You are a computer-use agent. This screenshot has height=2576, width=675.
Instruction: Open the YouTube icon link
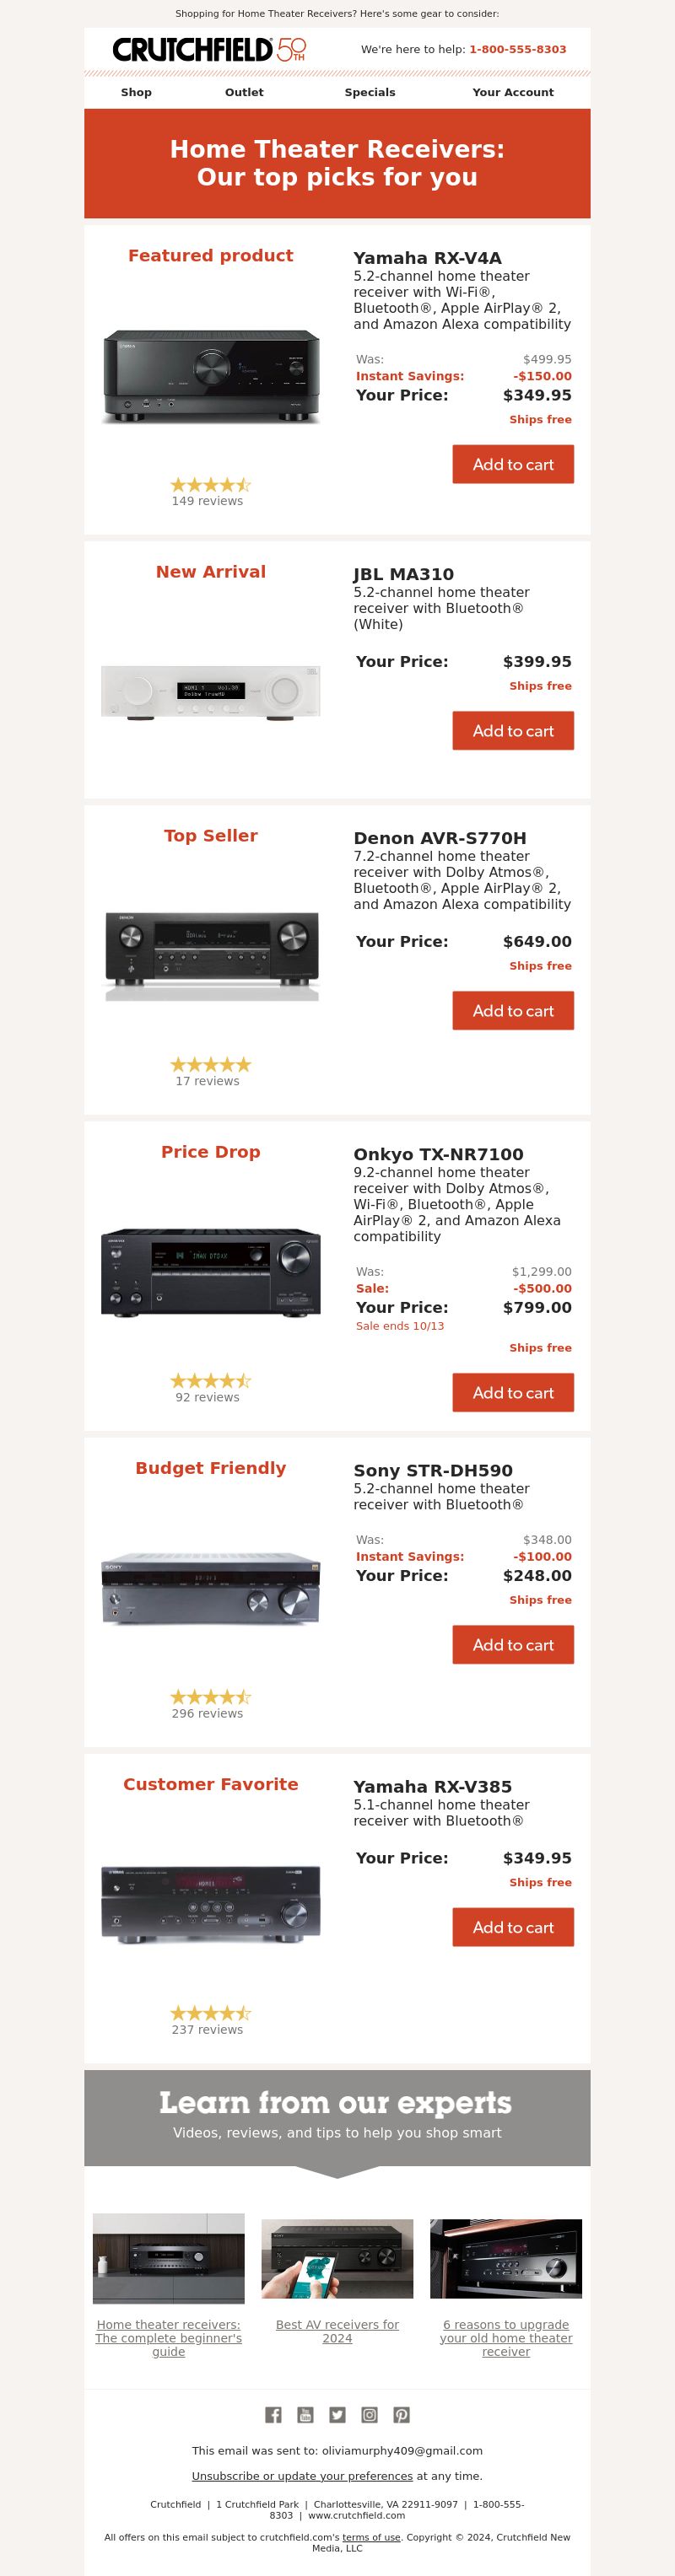pos(305,2415)
